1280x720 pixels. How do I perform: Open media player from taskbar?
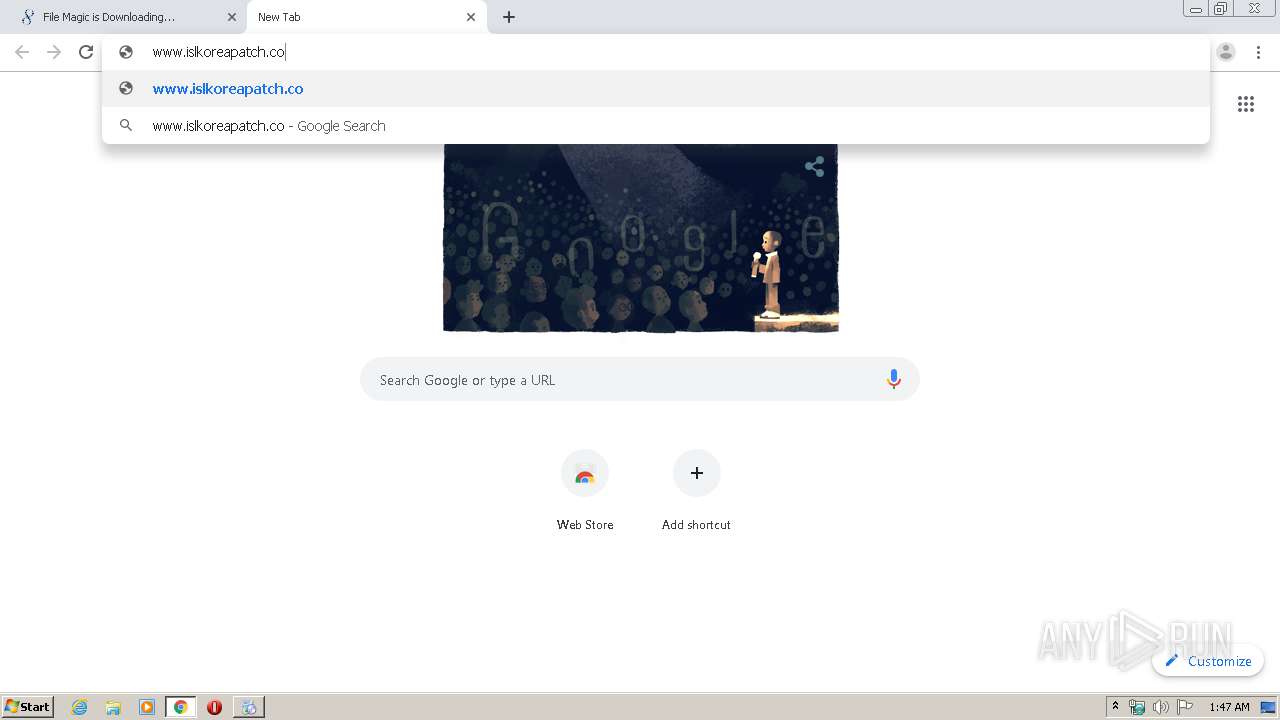point(147,707)
